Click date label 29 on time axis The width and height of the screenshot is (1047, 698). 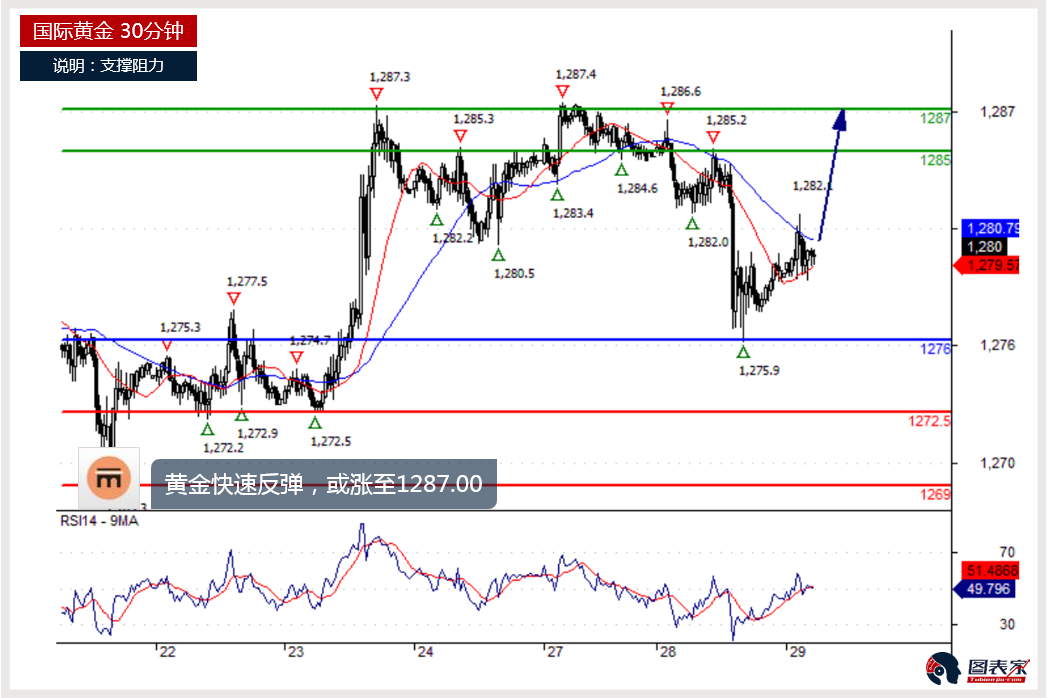(x=797, y=652)
